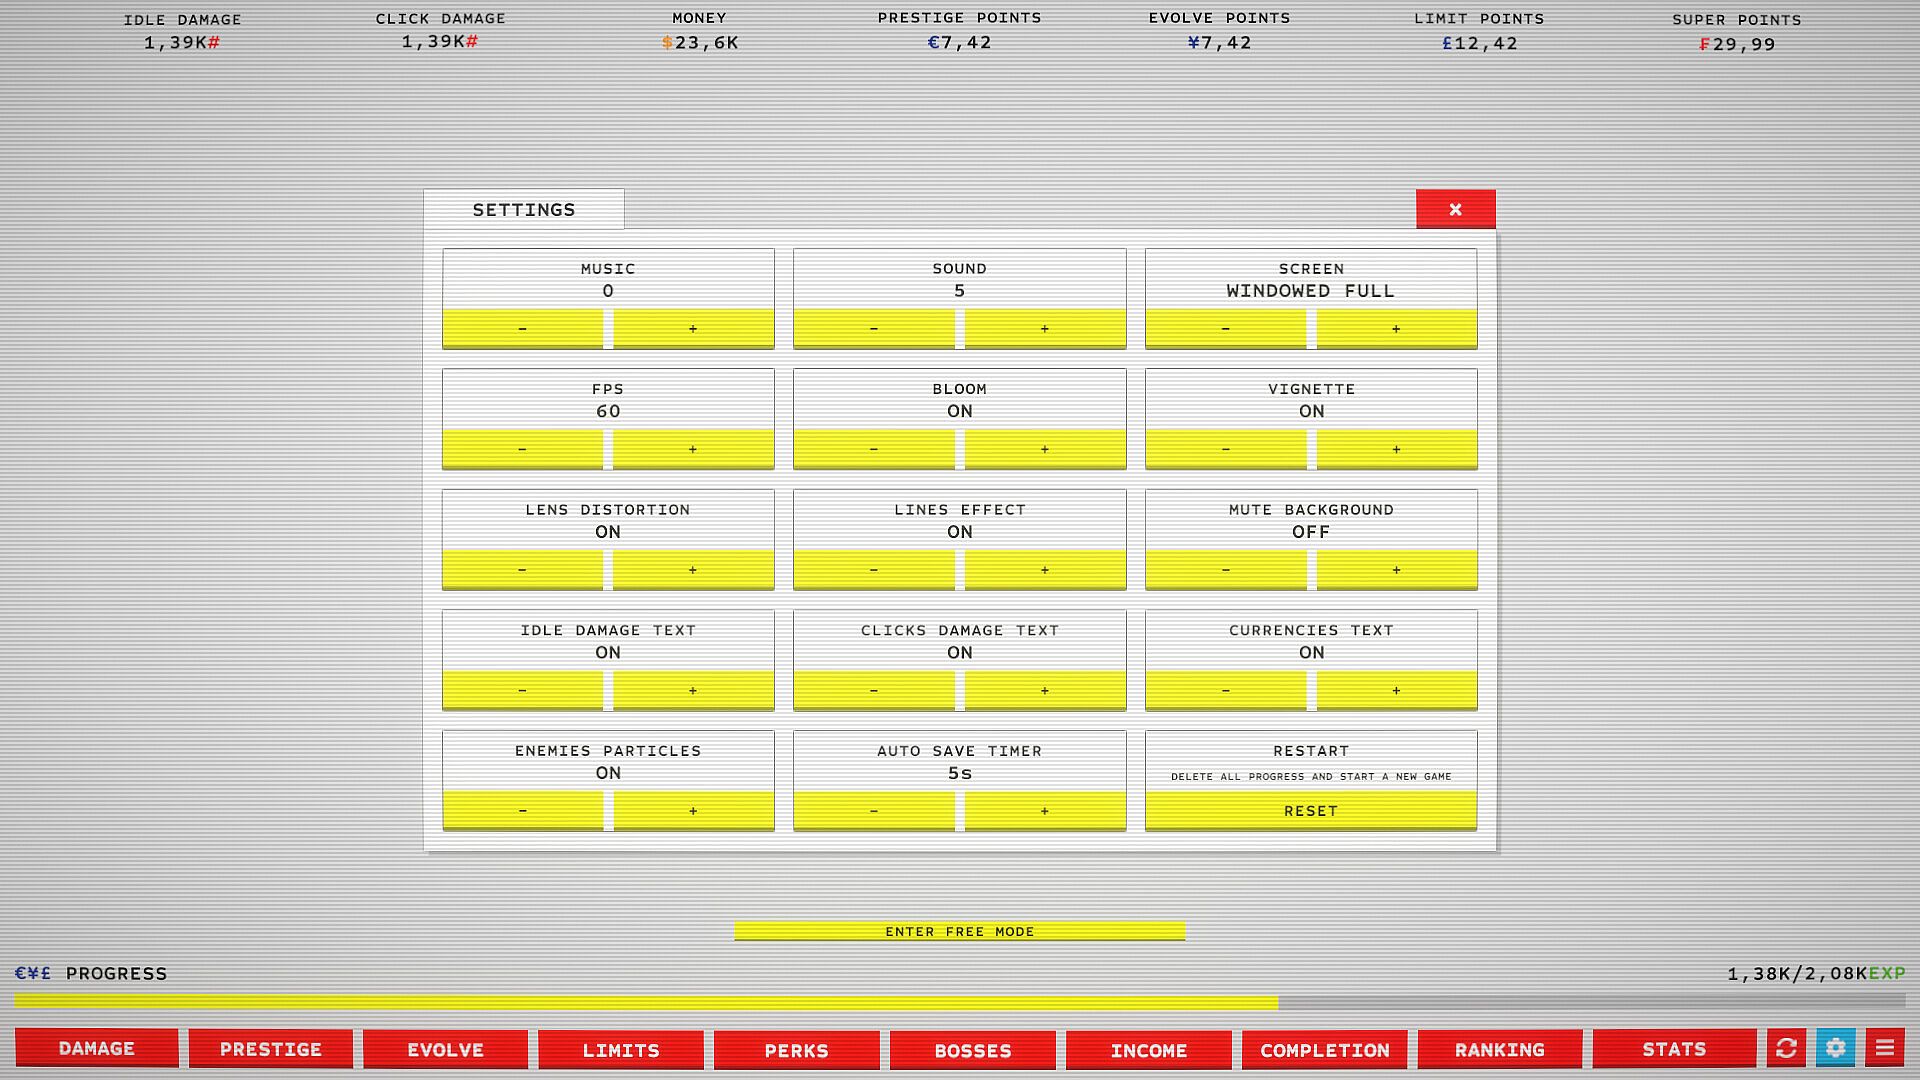Open the Prestige tab
This screenshot has height=1080, width=1920.
pos(270,1049)
